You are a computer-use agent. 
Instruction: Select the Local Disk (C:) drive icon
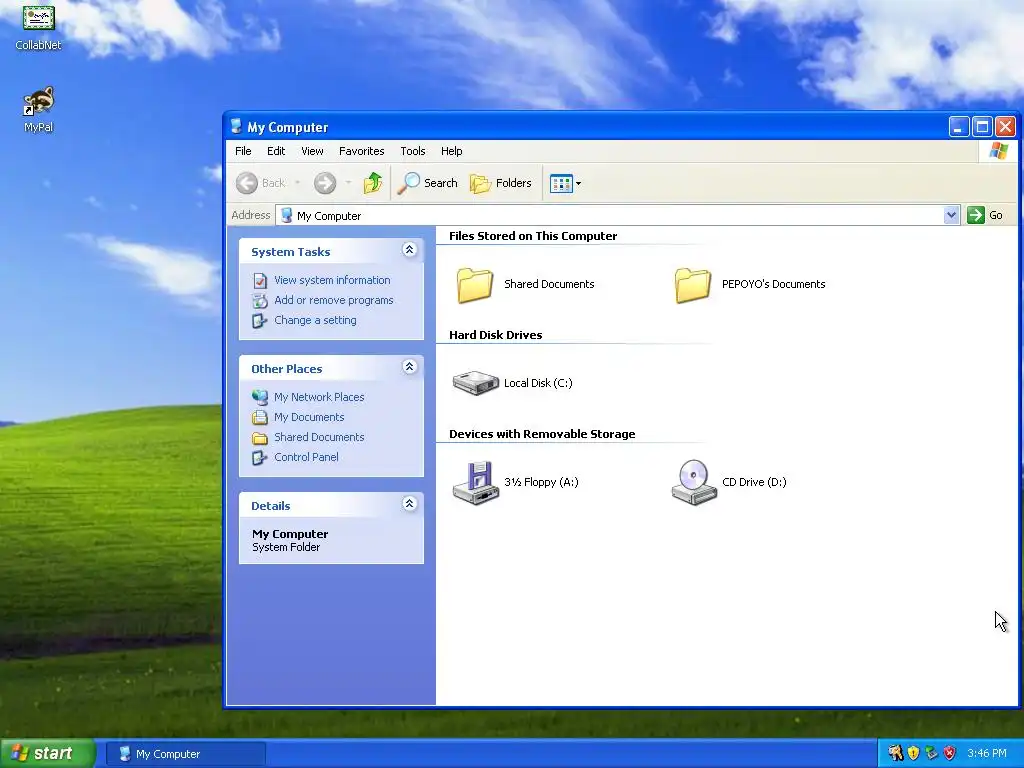(x=475, y=383)
